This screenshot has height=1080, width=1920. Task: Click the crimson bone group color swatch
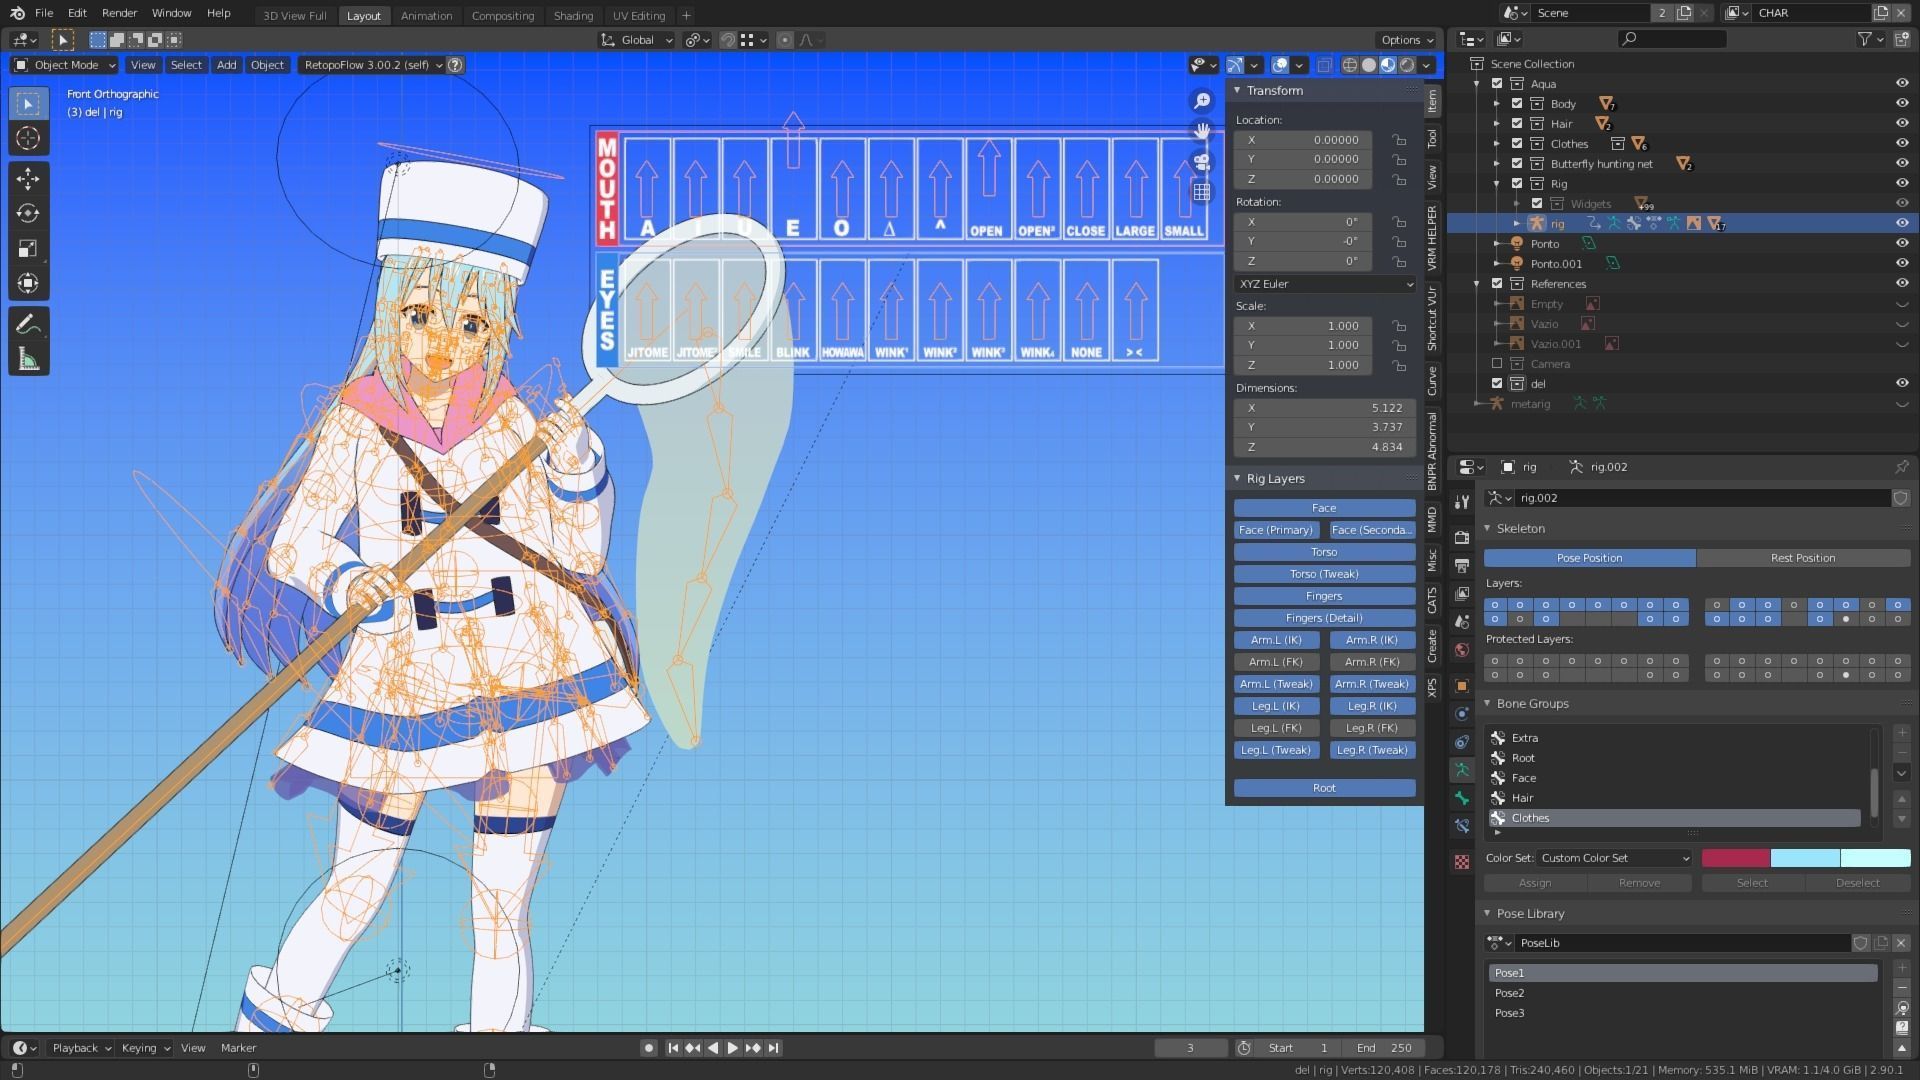click(x=1736, y=858)
